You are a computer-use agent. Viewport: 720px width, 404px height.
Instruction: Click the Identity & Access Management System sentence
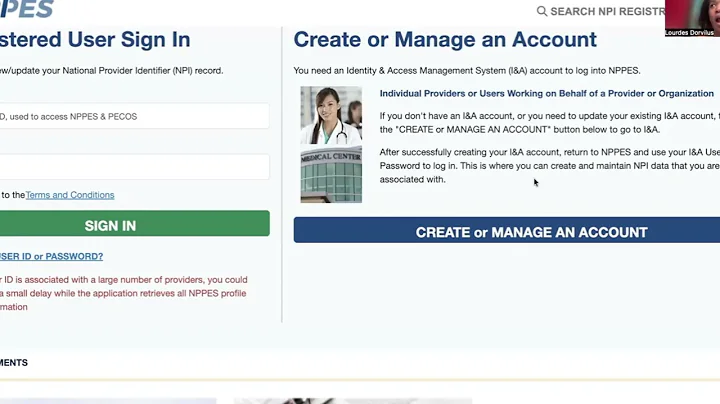click(467, 71)
